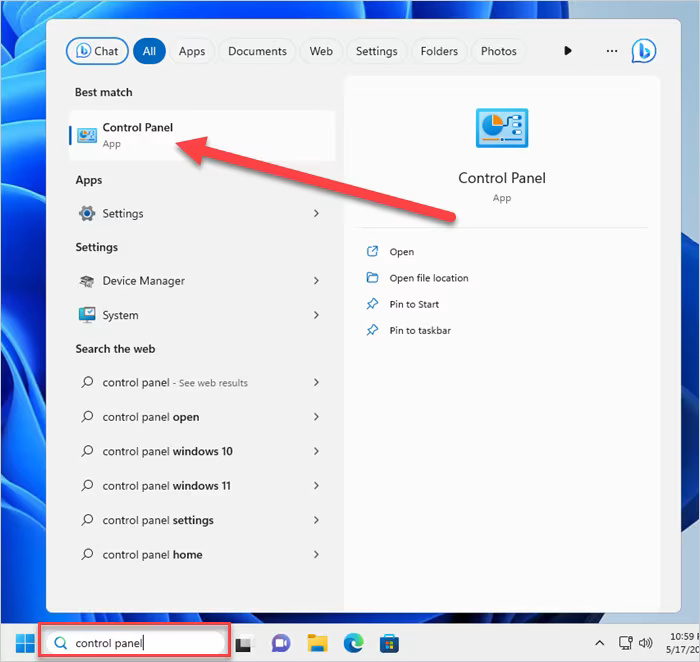Open the Bing Chat filter pill
This screenshot has height=662, width=700.
[x=97, y=51]
